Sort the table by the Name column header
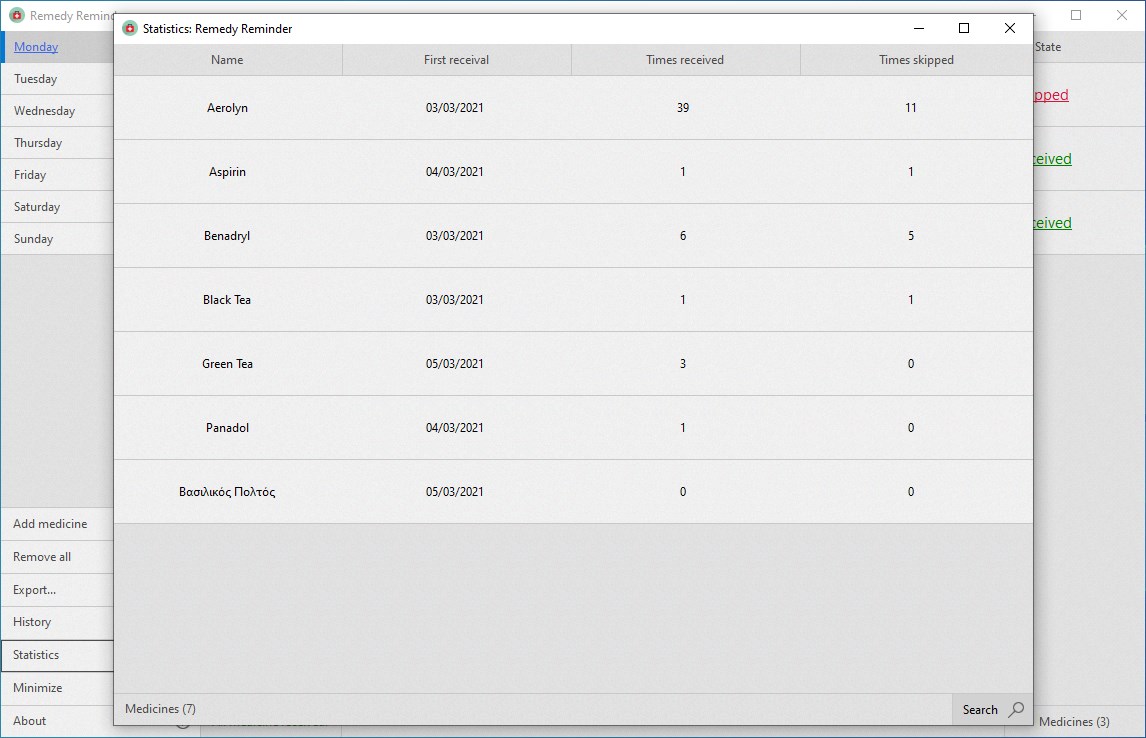 228,60
